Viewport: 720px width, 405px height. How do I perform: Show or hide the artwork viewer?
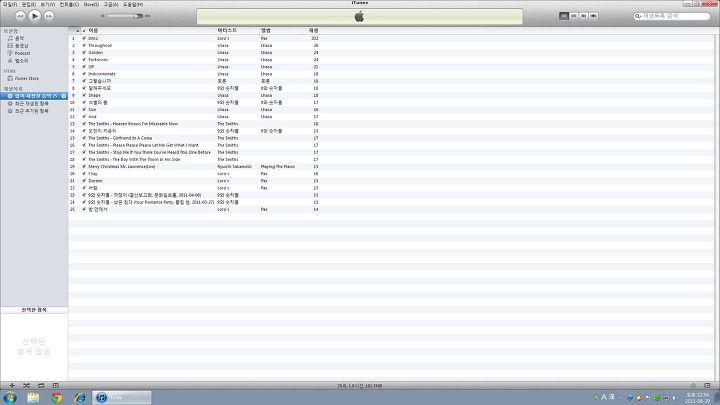pos(56,386)
